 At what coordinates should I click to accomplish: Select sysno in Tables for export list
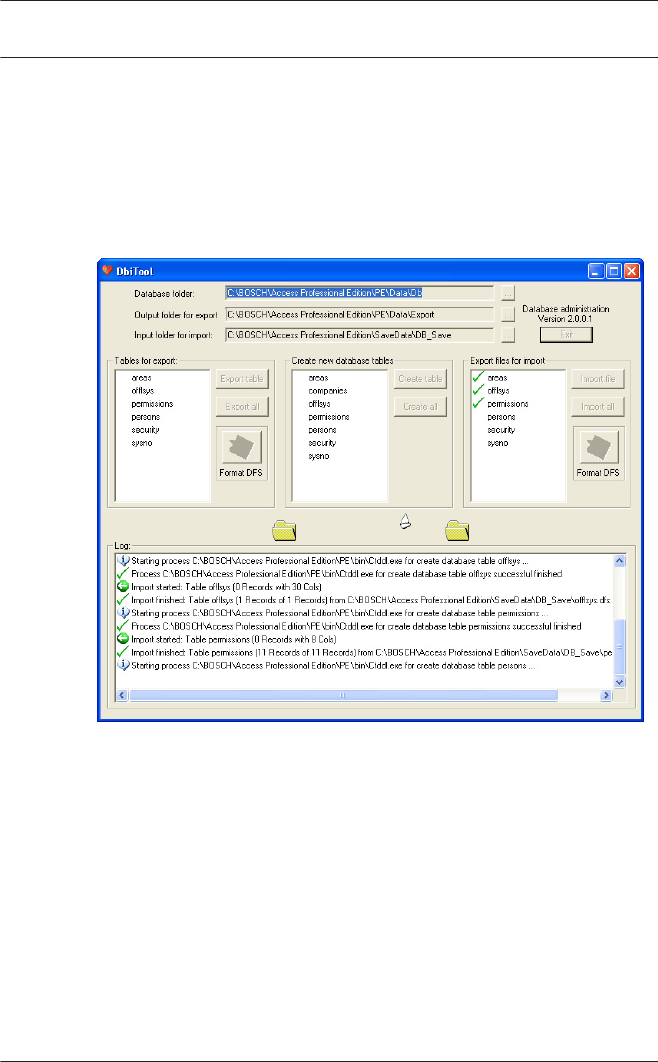(x=141, y=443)
